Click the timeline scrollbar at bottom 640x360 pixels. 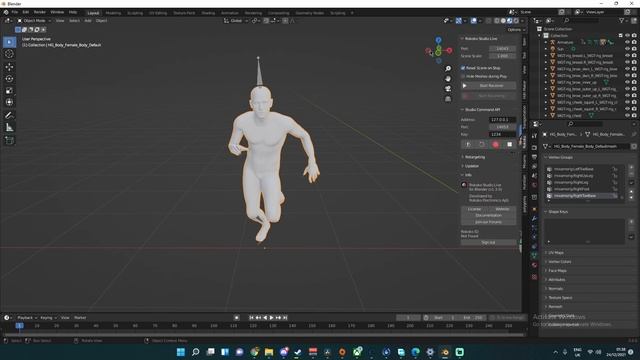263,335
